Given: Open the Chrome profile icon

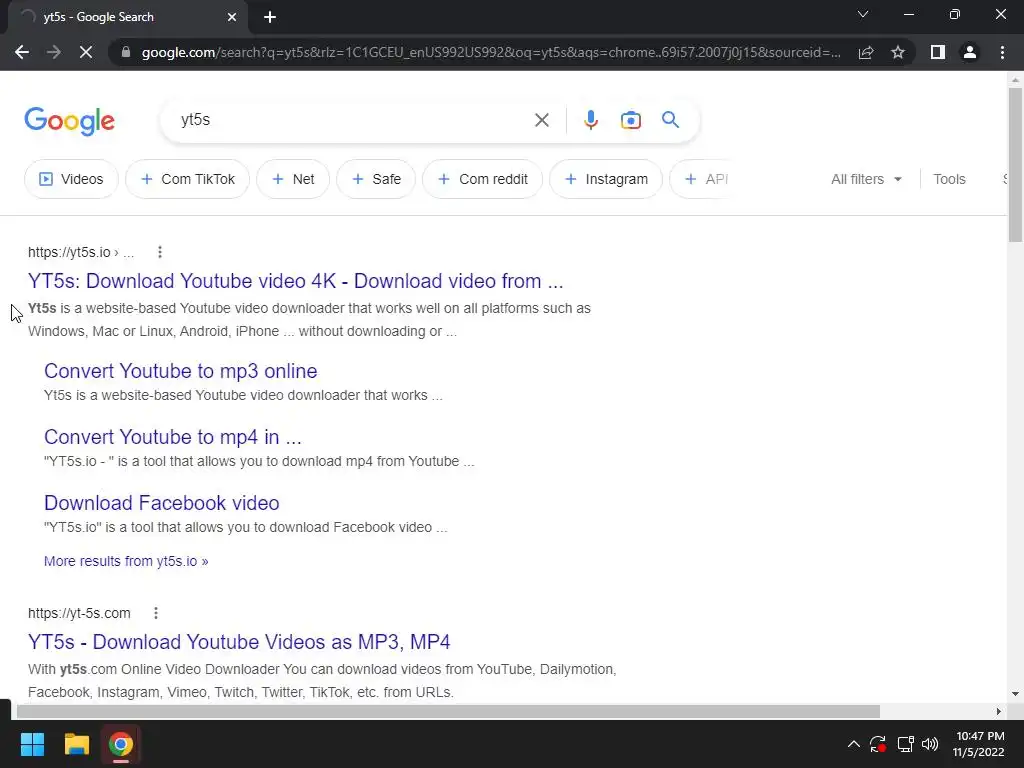Looking at the screenshot, I should (970, 52).
